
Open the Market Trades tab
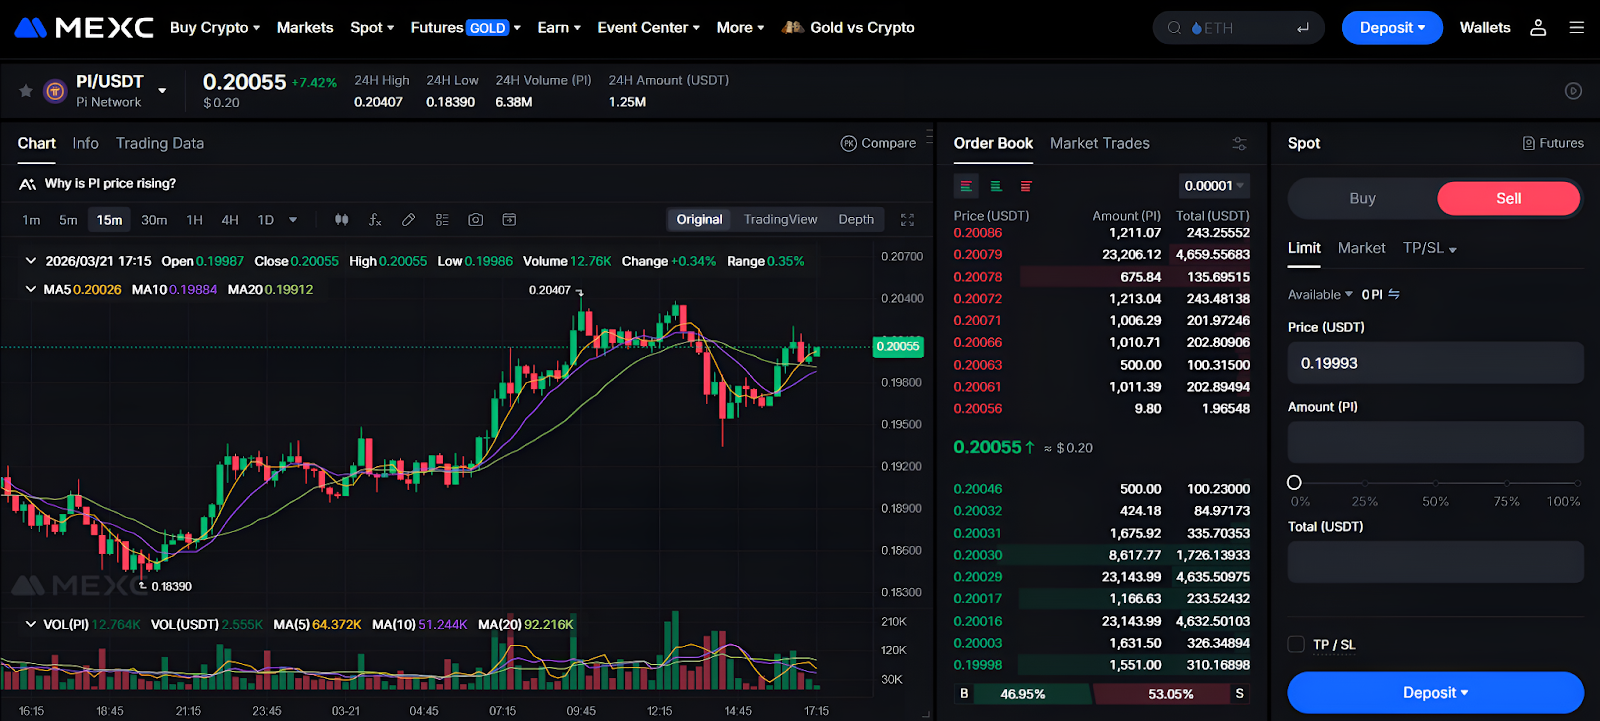click(x=1100, y=143)
